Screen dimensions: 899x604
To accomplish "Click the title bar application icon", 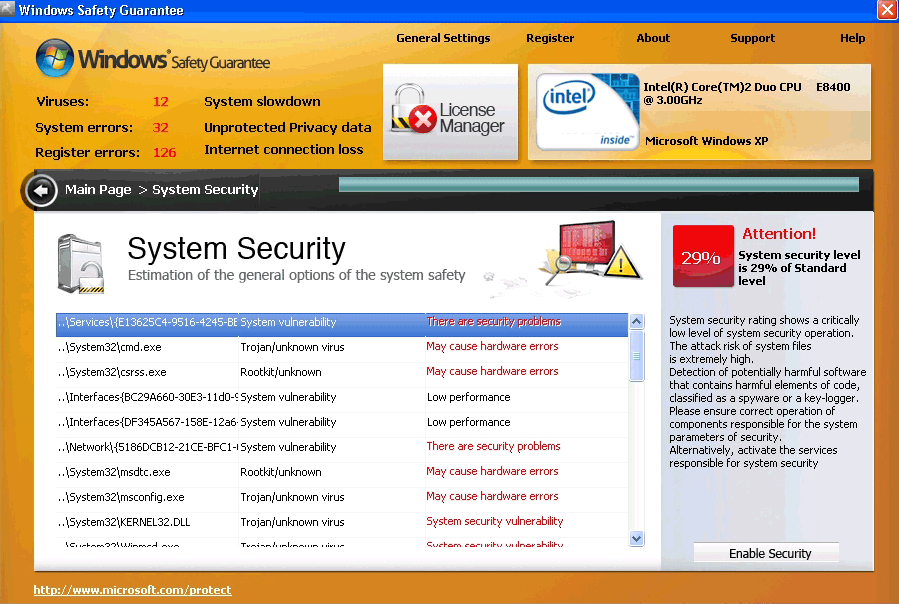I will point(9,10).
